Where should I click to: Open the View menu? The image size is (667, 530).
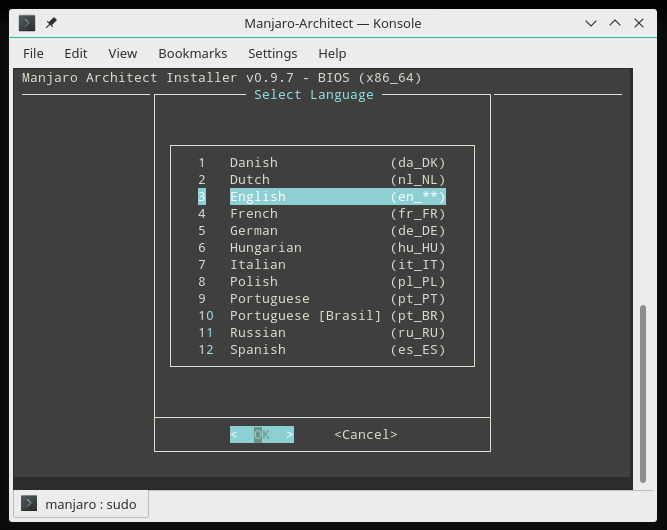pos(122,53)
